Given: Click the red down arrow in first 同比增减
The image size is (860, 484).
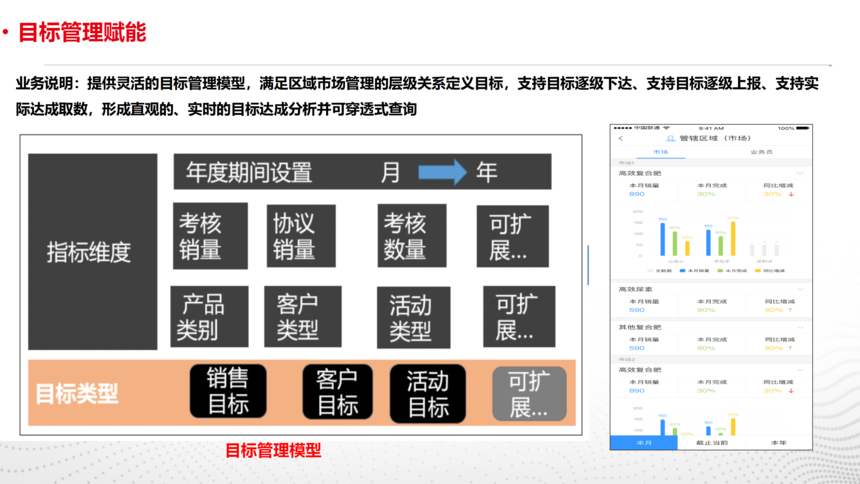Looking at the screenshot, I should click(x=791, y=194).
